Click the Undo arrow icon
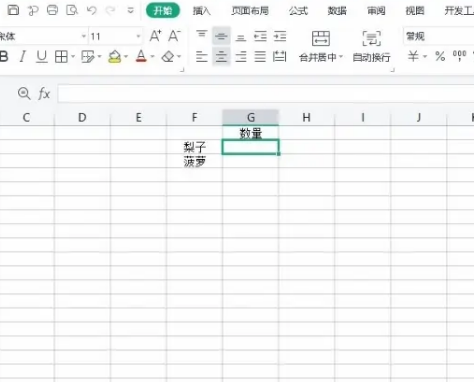This screenshot has width=474, height=382. [x=91, y=10]
